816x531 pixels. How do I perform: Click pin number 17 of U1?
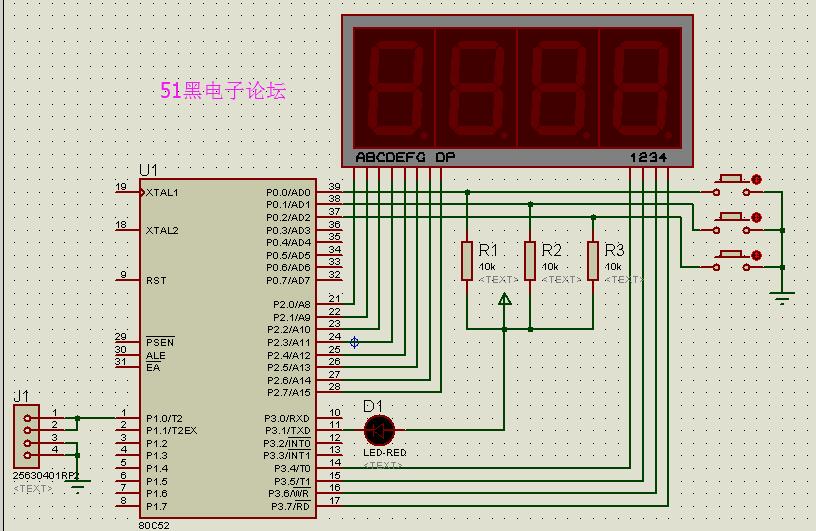(335, 500)
